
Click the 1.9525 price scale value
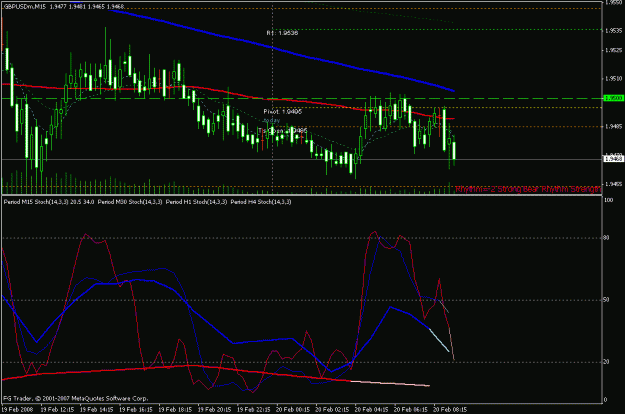613,50
